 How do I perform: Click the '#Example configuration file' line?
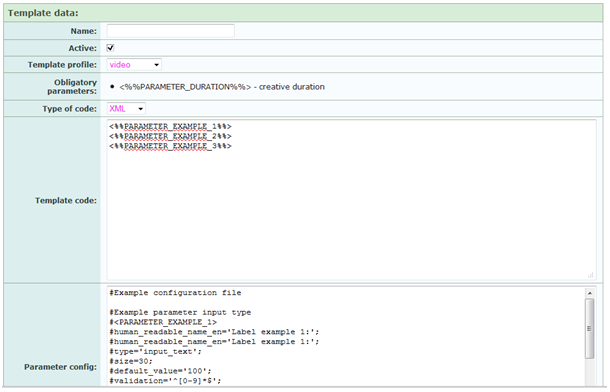[x=175, y=292]
